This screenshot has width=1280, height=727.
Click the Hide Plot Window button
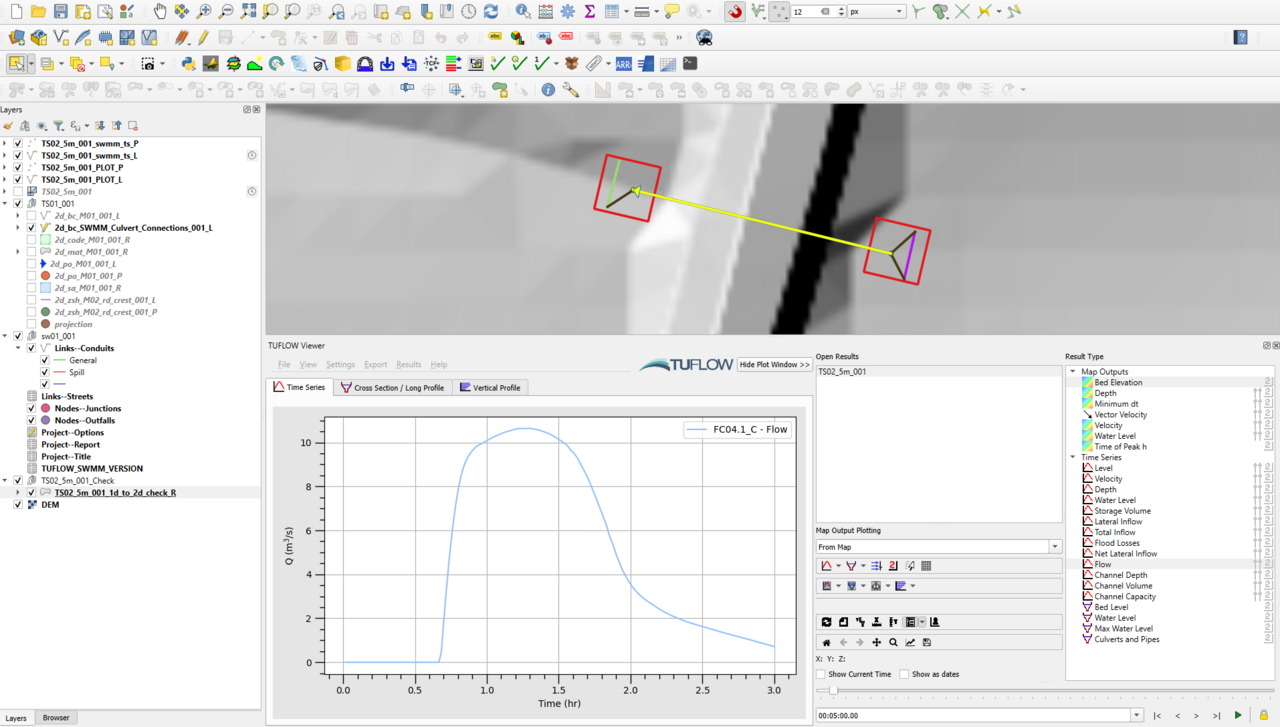[774, 365]
